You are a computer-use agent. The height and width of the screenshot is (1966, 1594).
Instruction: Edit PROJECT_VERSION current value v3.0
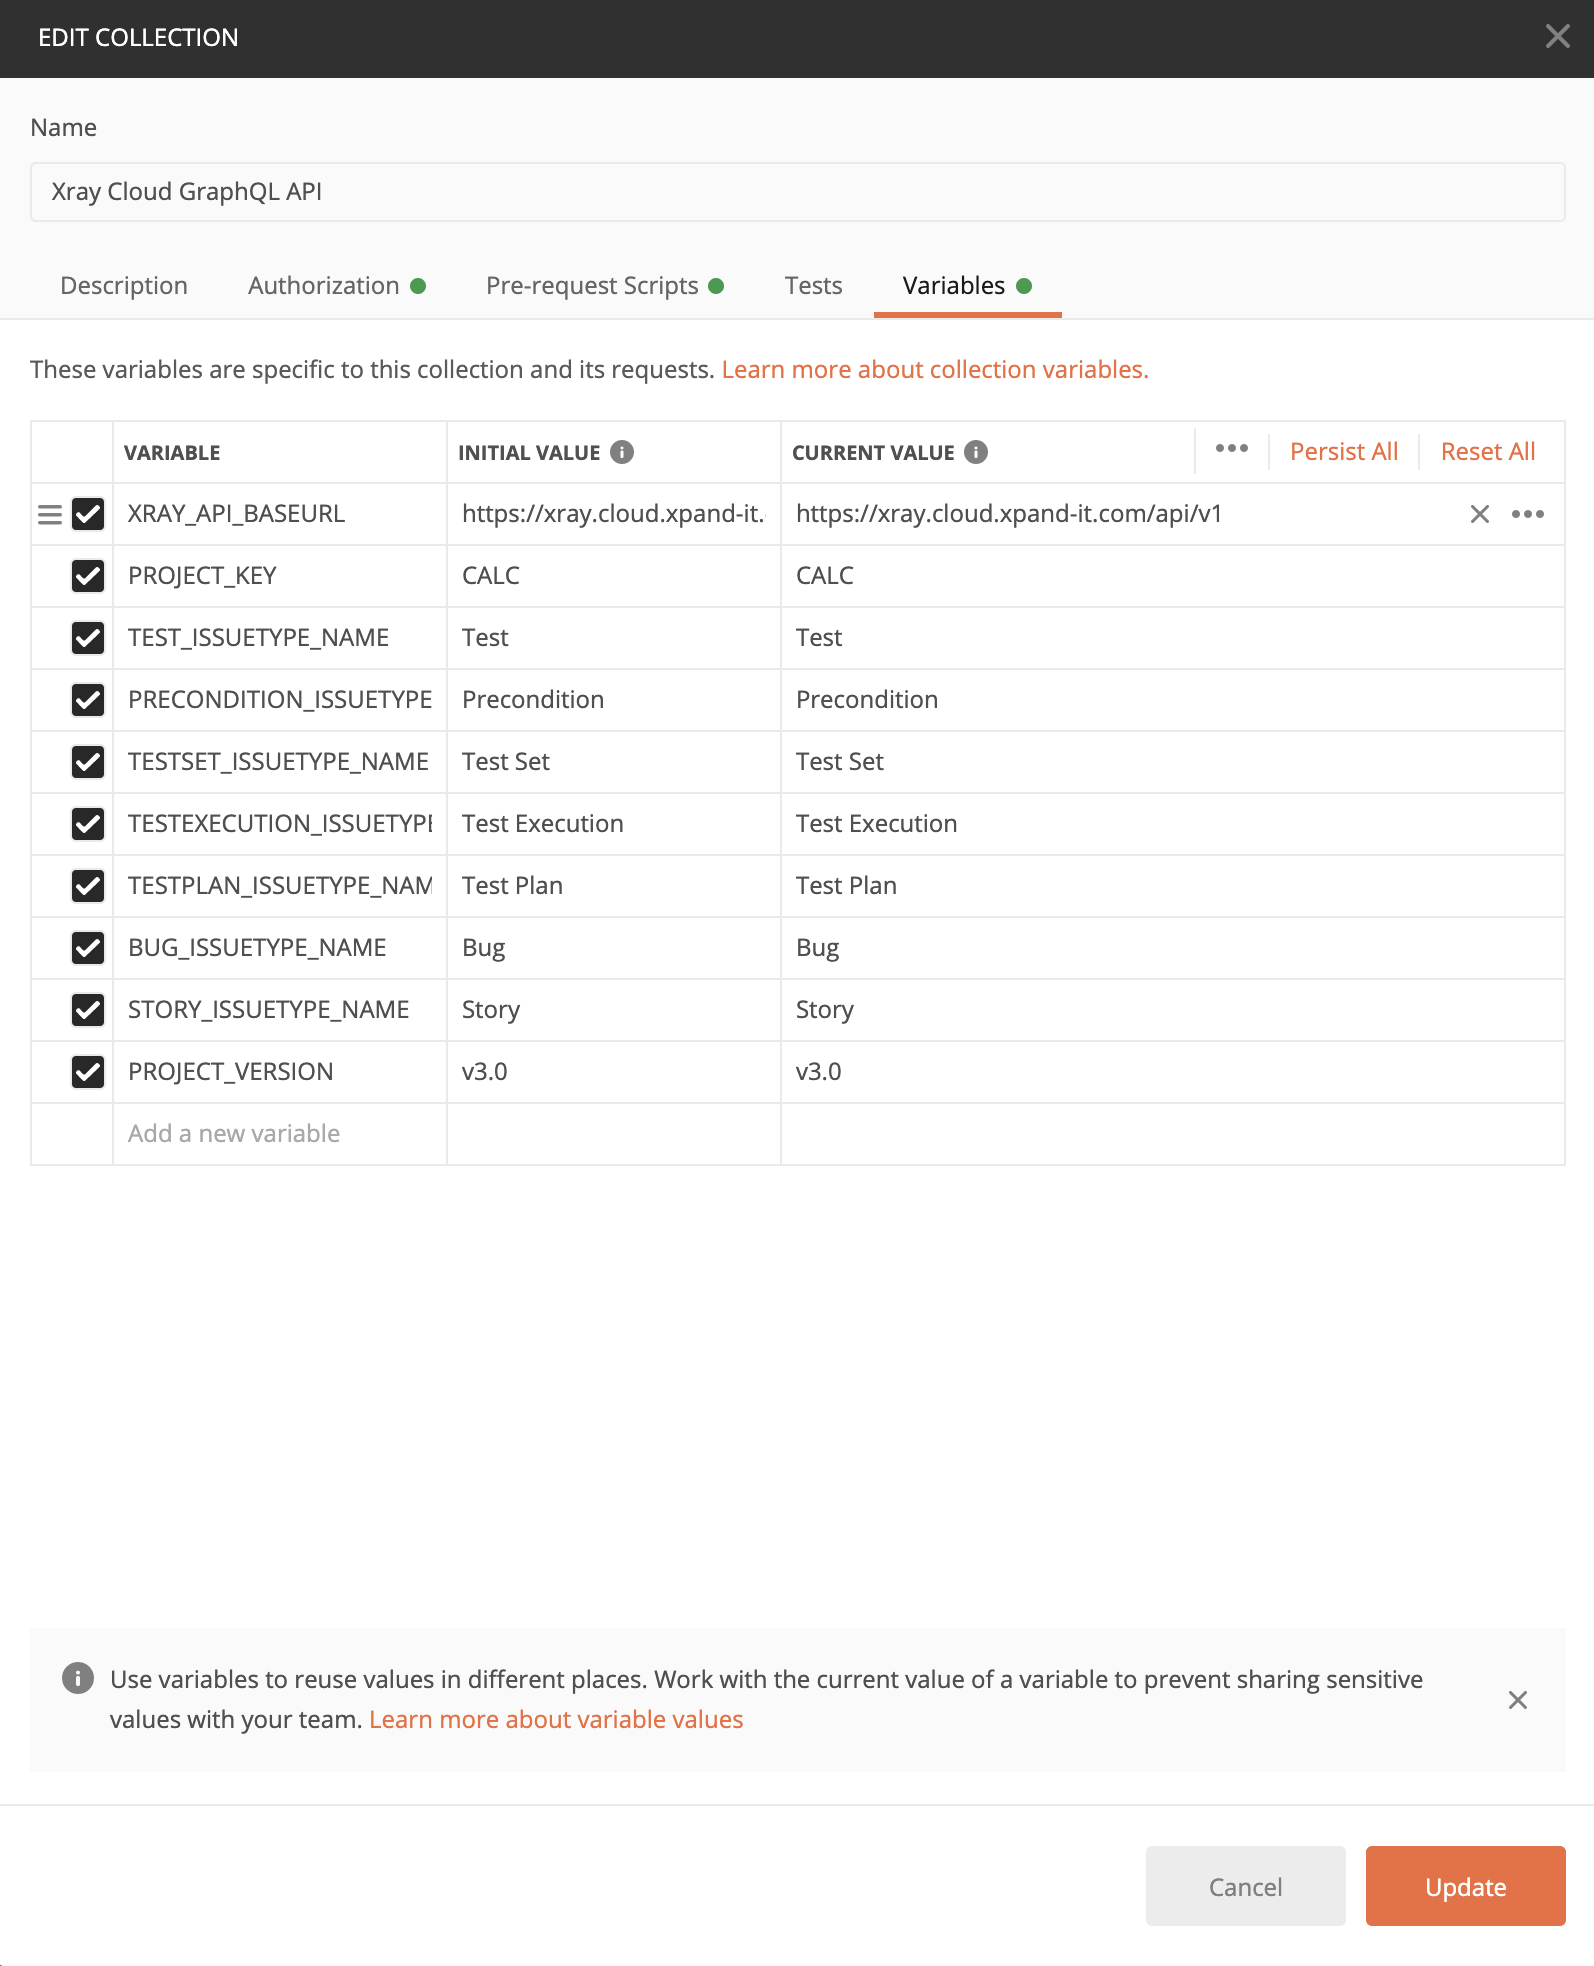1172,1072
